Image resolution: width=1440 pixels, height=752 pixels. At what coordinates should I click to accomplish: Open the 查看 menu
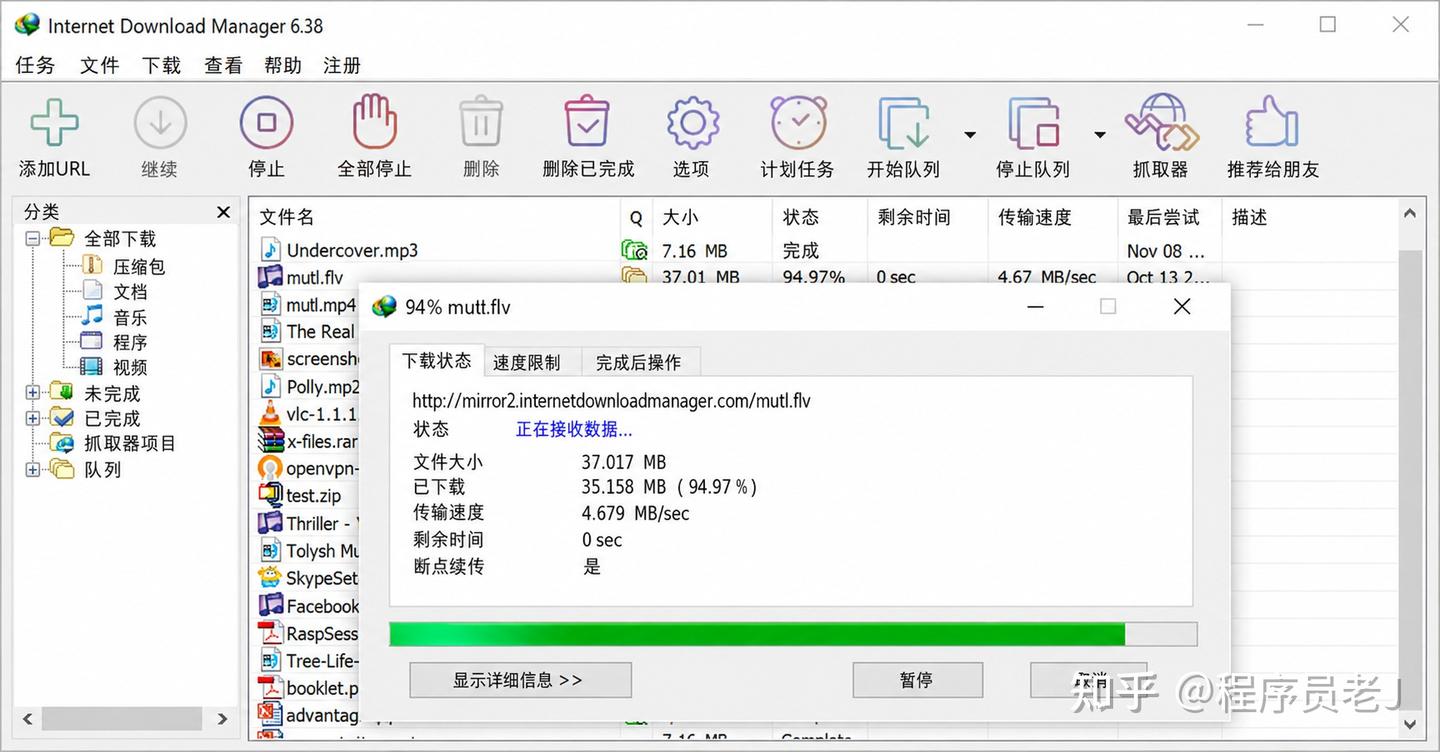tap(223, 65)
